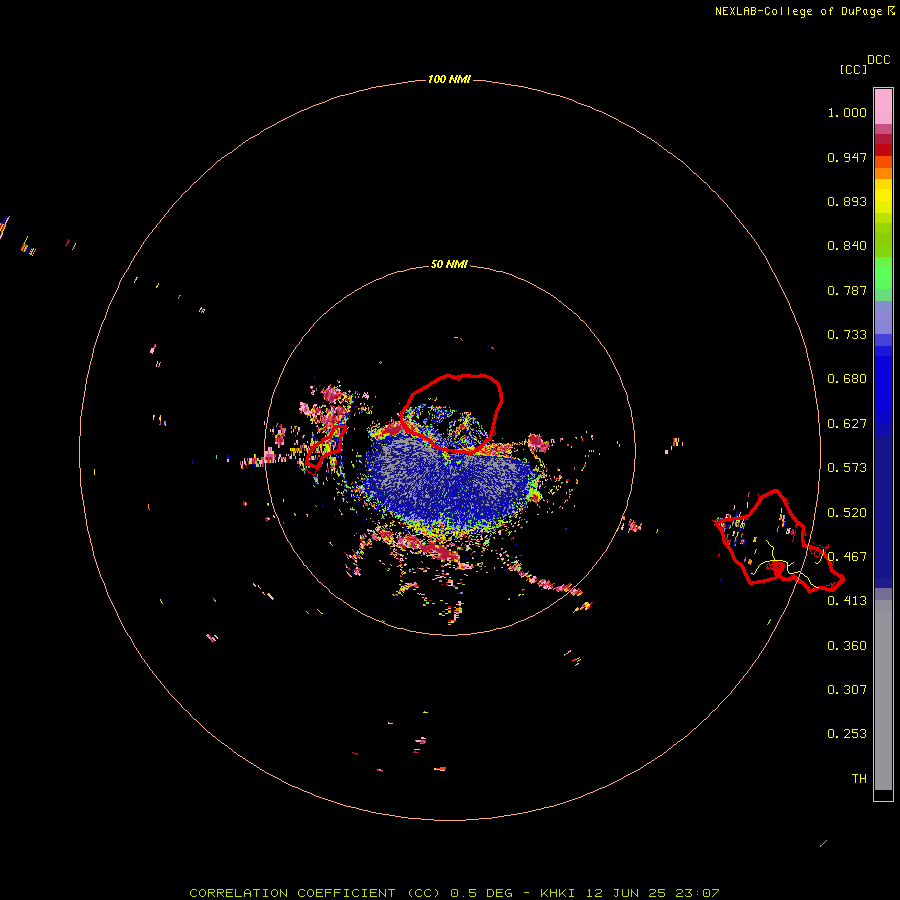Click the 0.360 scale value

coord(847,646)
